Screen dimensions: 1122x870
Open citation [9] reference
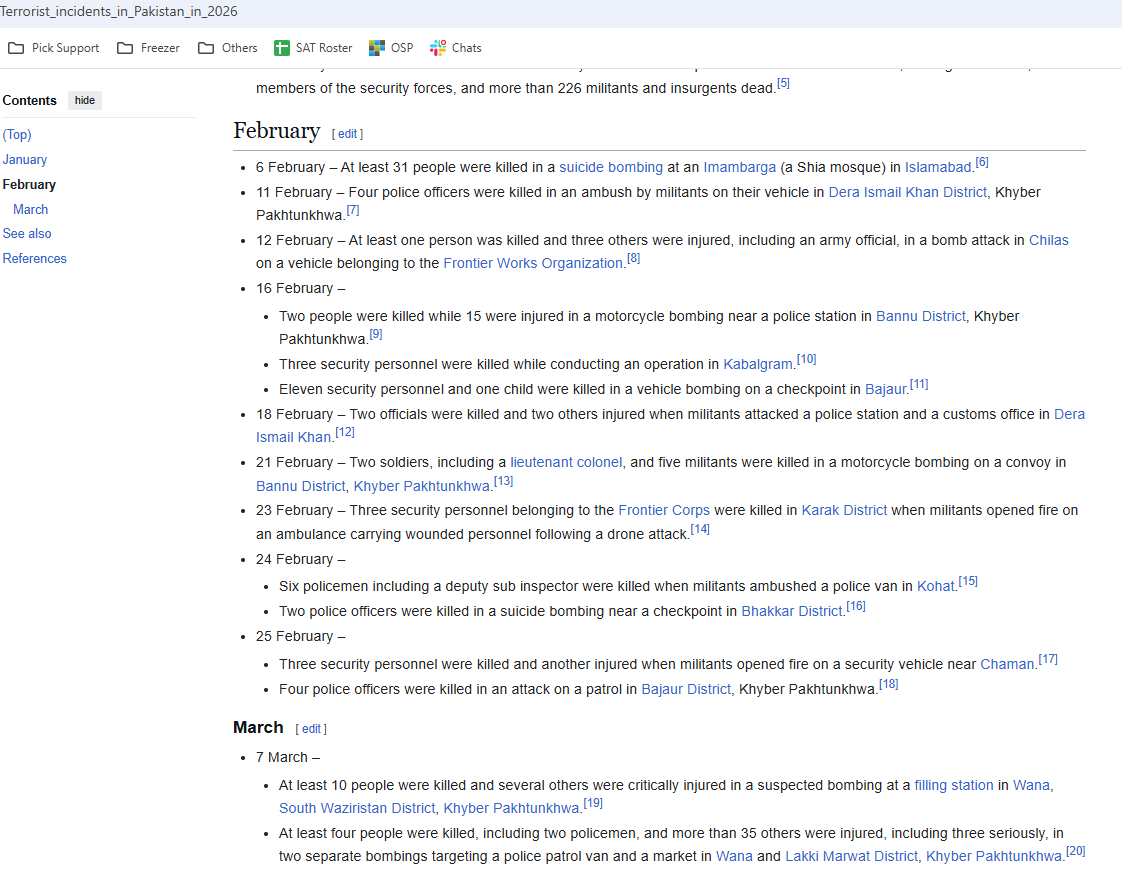[x=376, y=334]
